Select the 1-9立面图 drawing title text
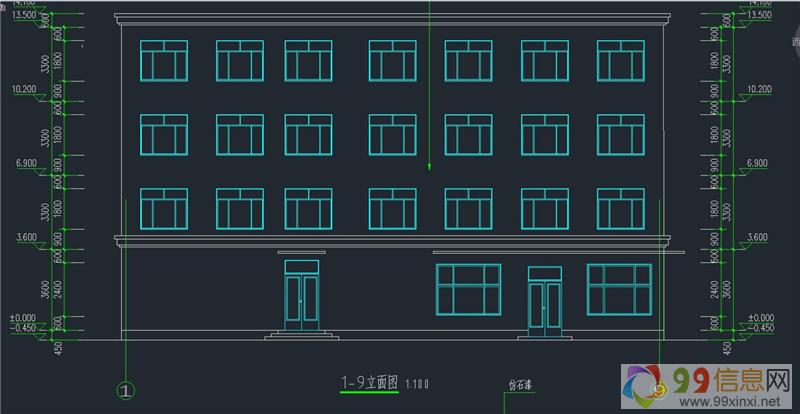 pos(370,382)
